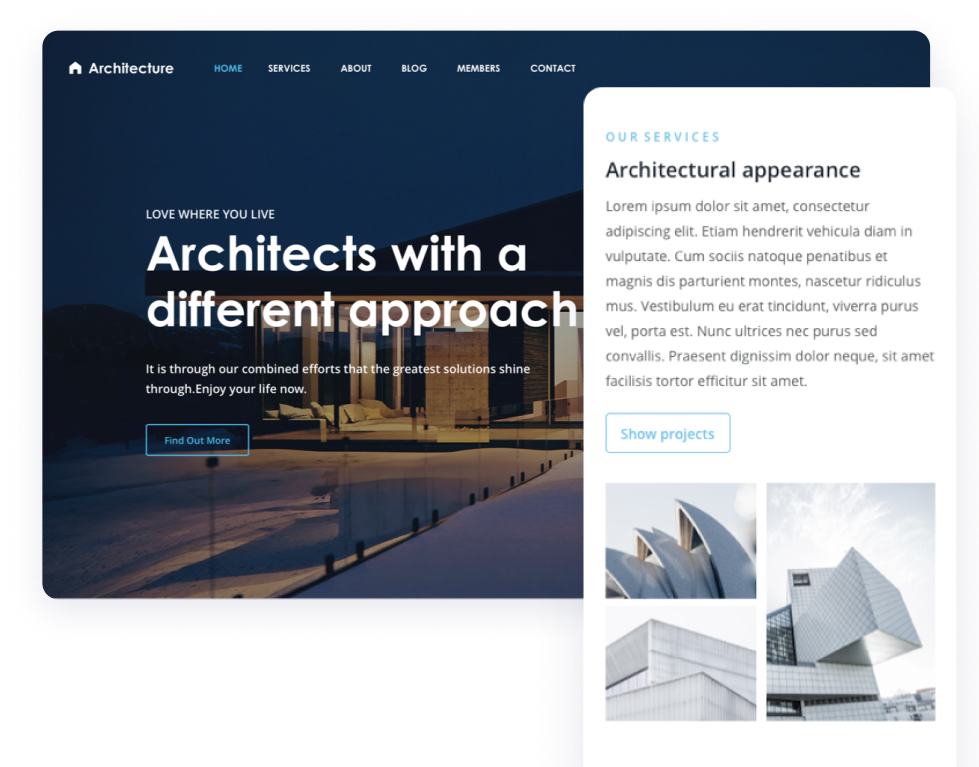Image resolution: width=979 pixels, height=767 pixels.
Task: Click the OUR SERVICES label
Action: [x=662, y=137]
